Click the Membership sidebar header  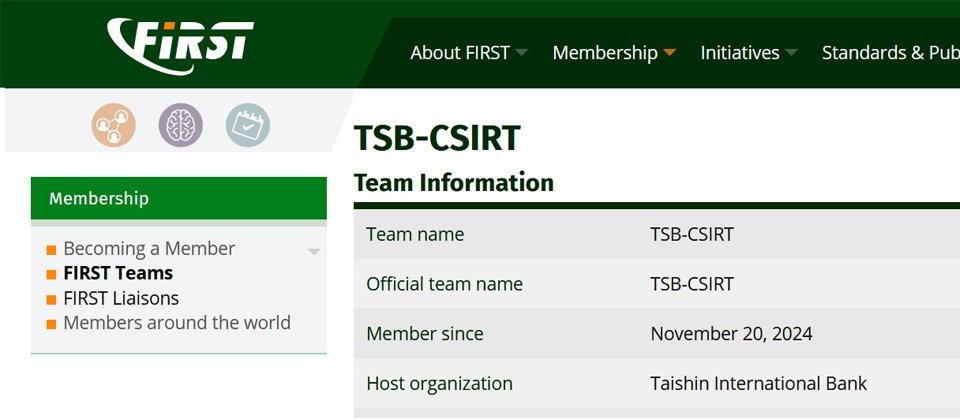179,198
